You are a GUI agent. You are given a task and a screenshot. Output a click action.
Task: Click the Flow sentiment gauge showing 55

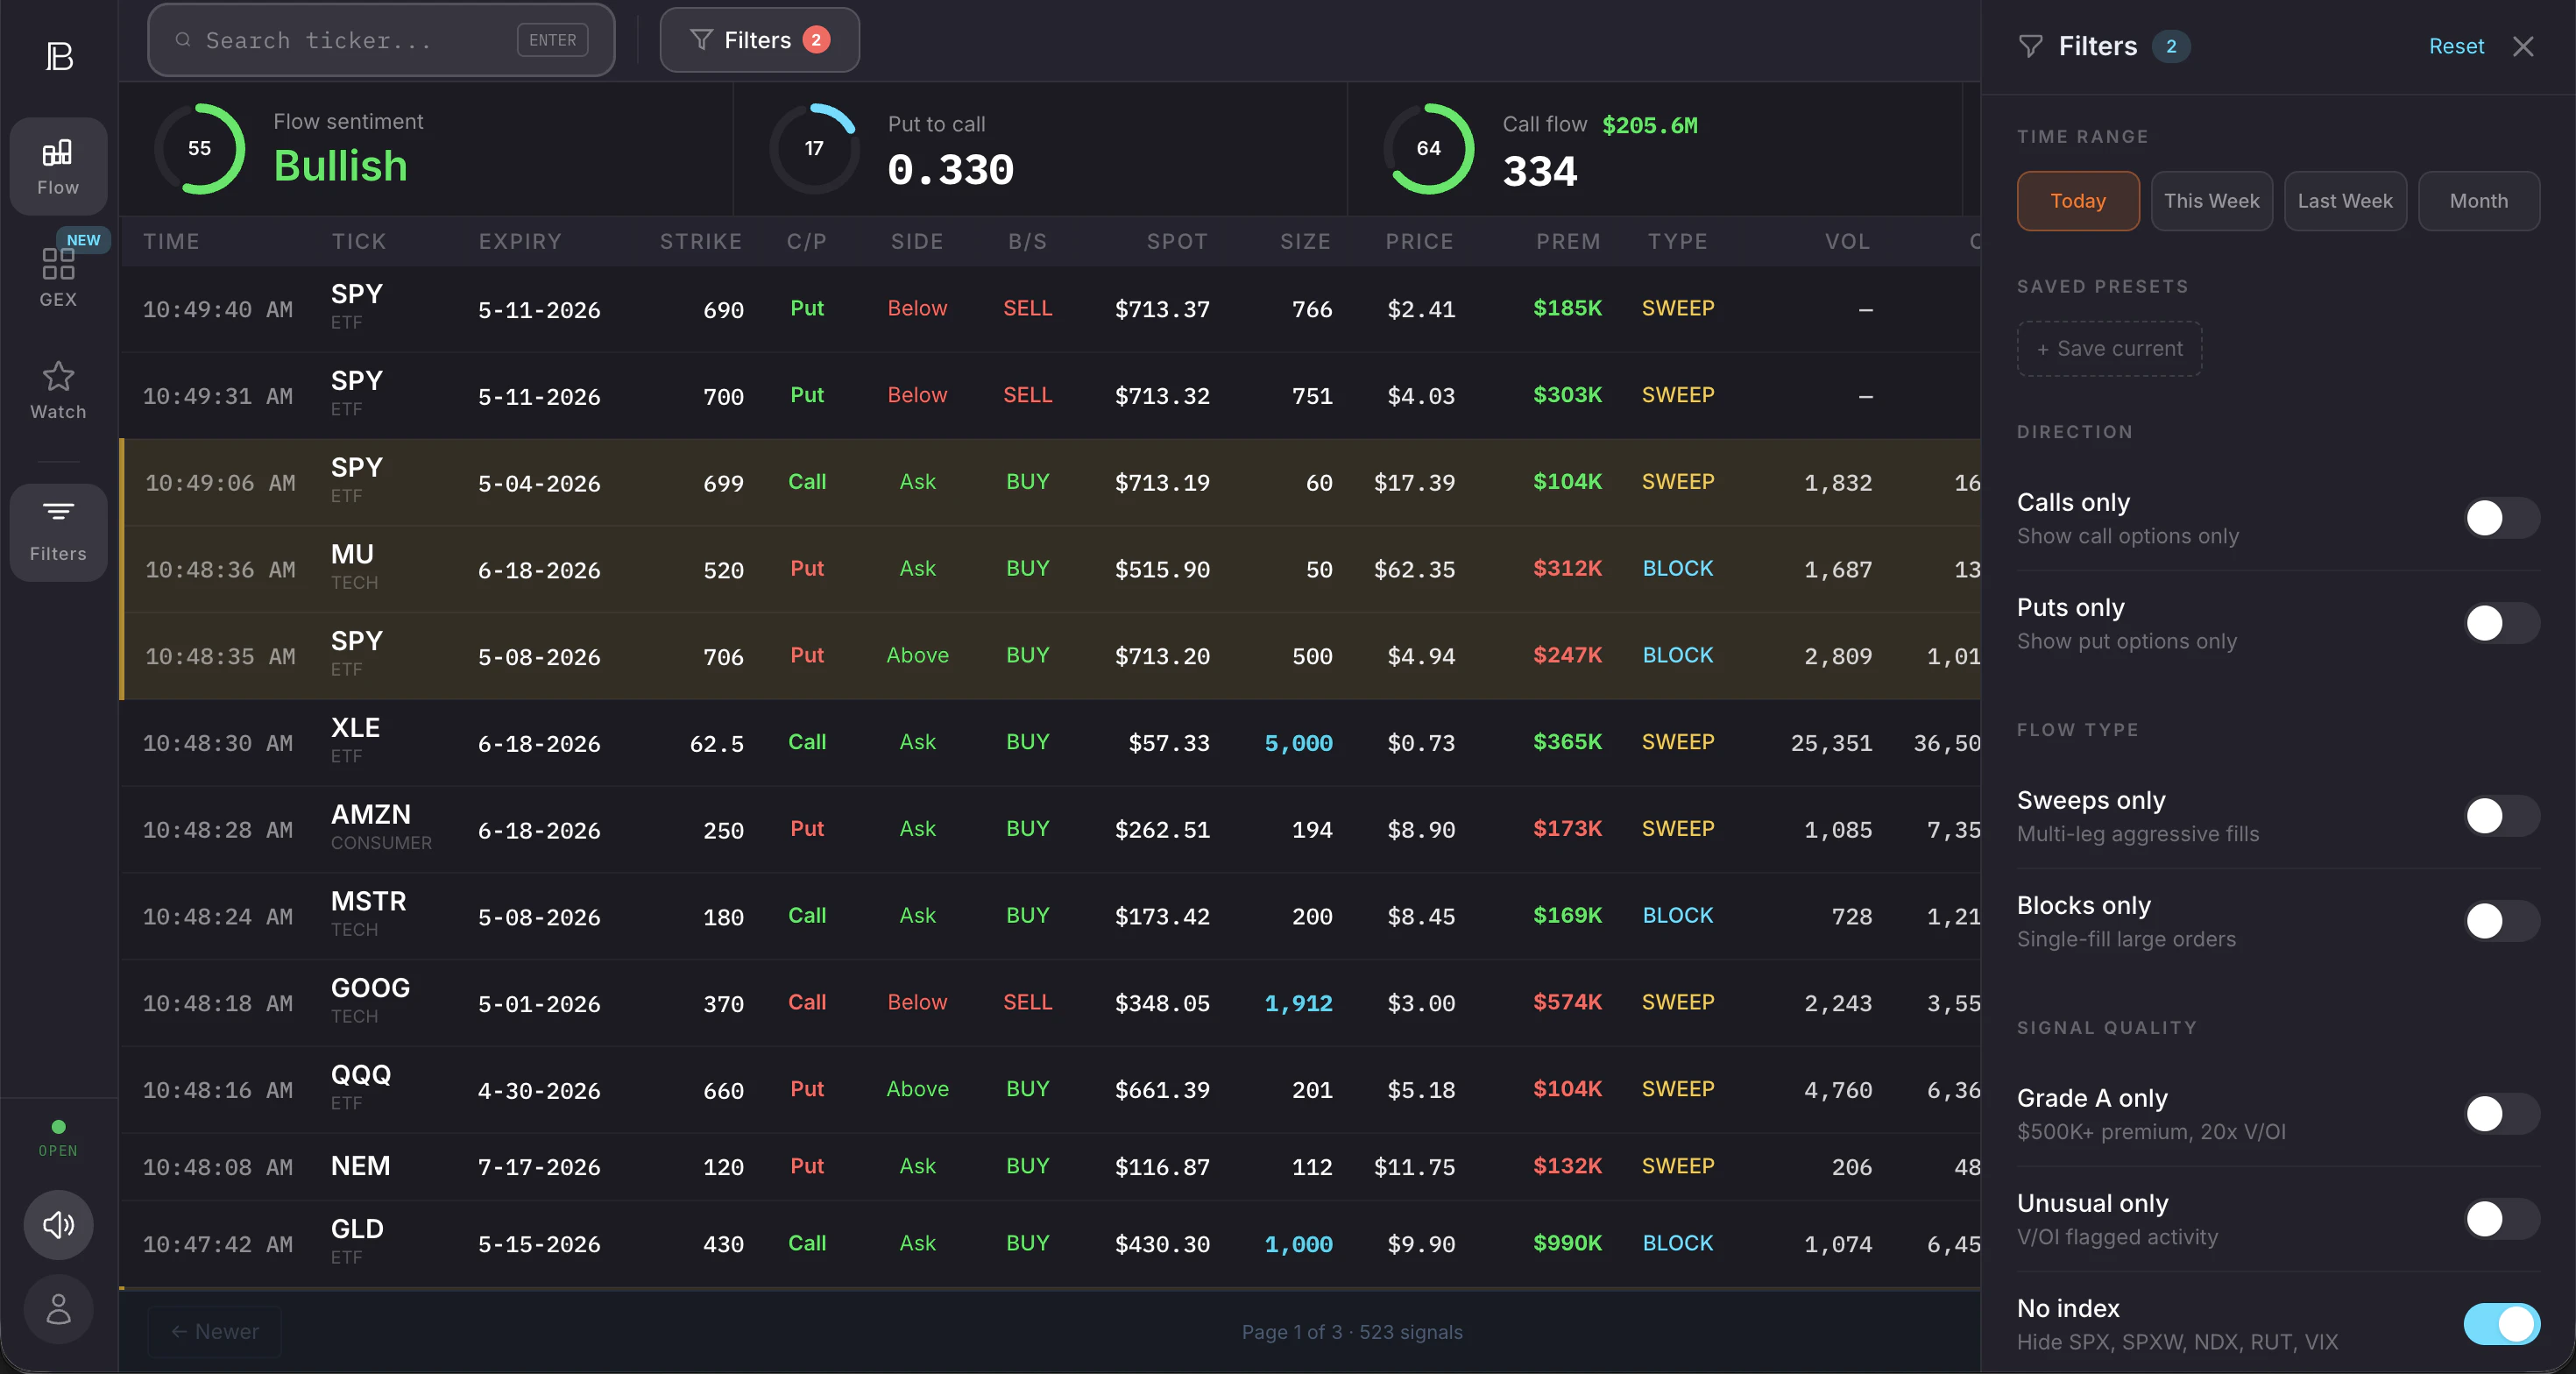coord(200,148)
